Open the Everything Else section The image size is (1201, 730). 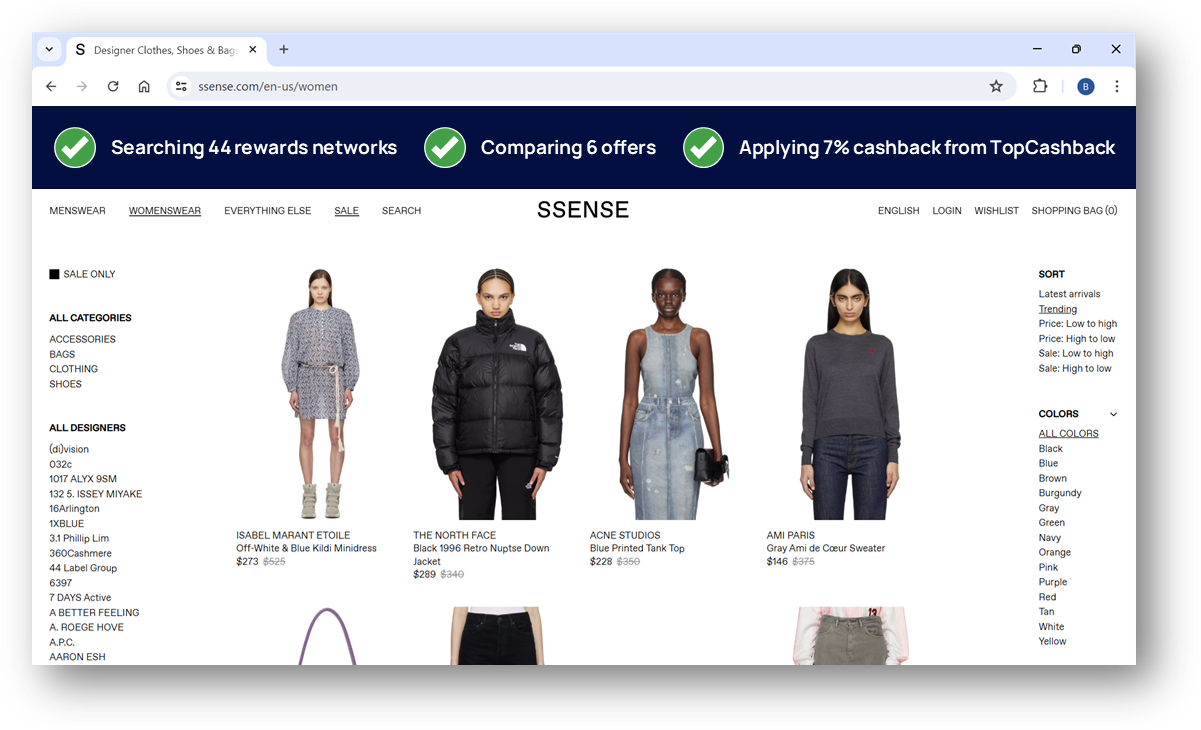[267, 211]
